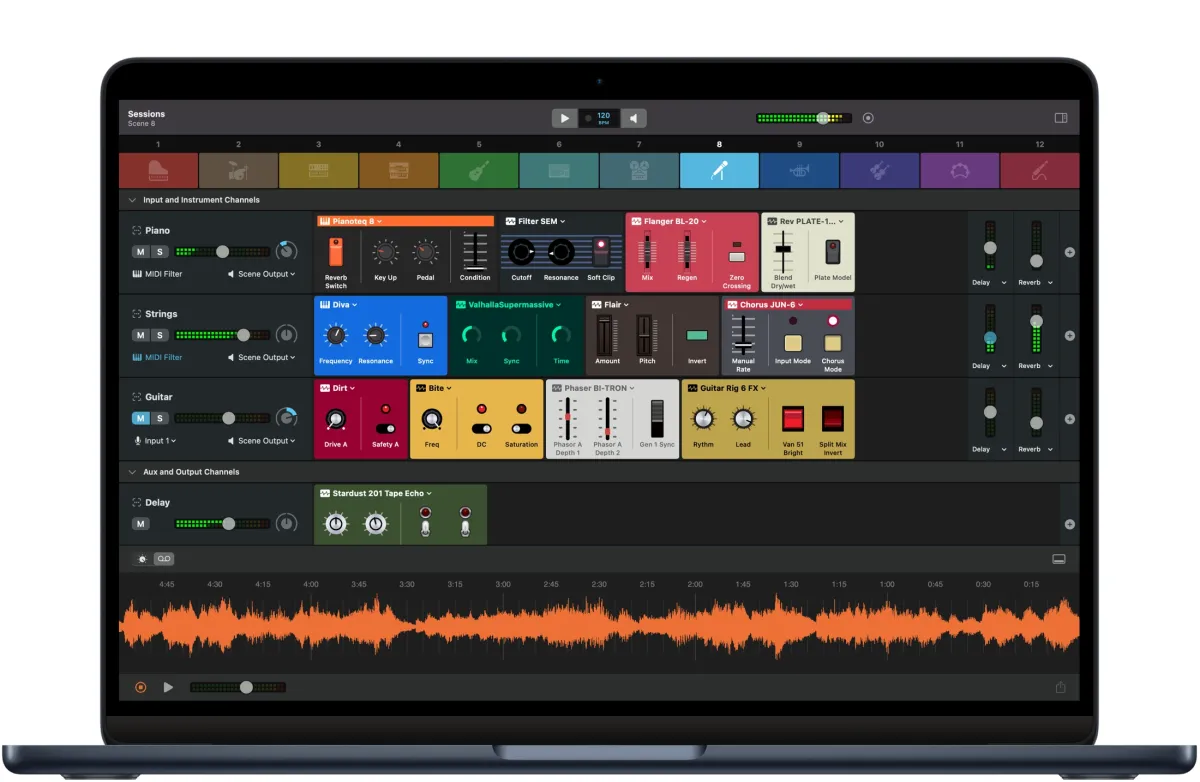Image resolution: width=1200 pixels, height=782 pixels.
Task: Switch to the scene 9 trumpet tile
Action: (x=799, y=170)
